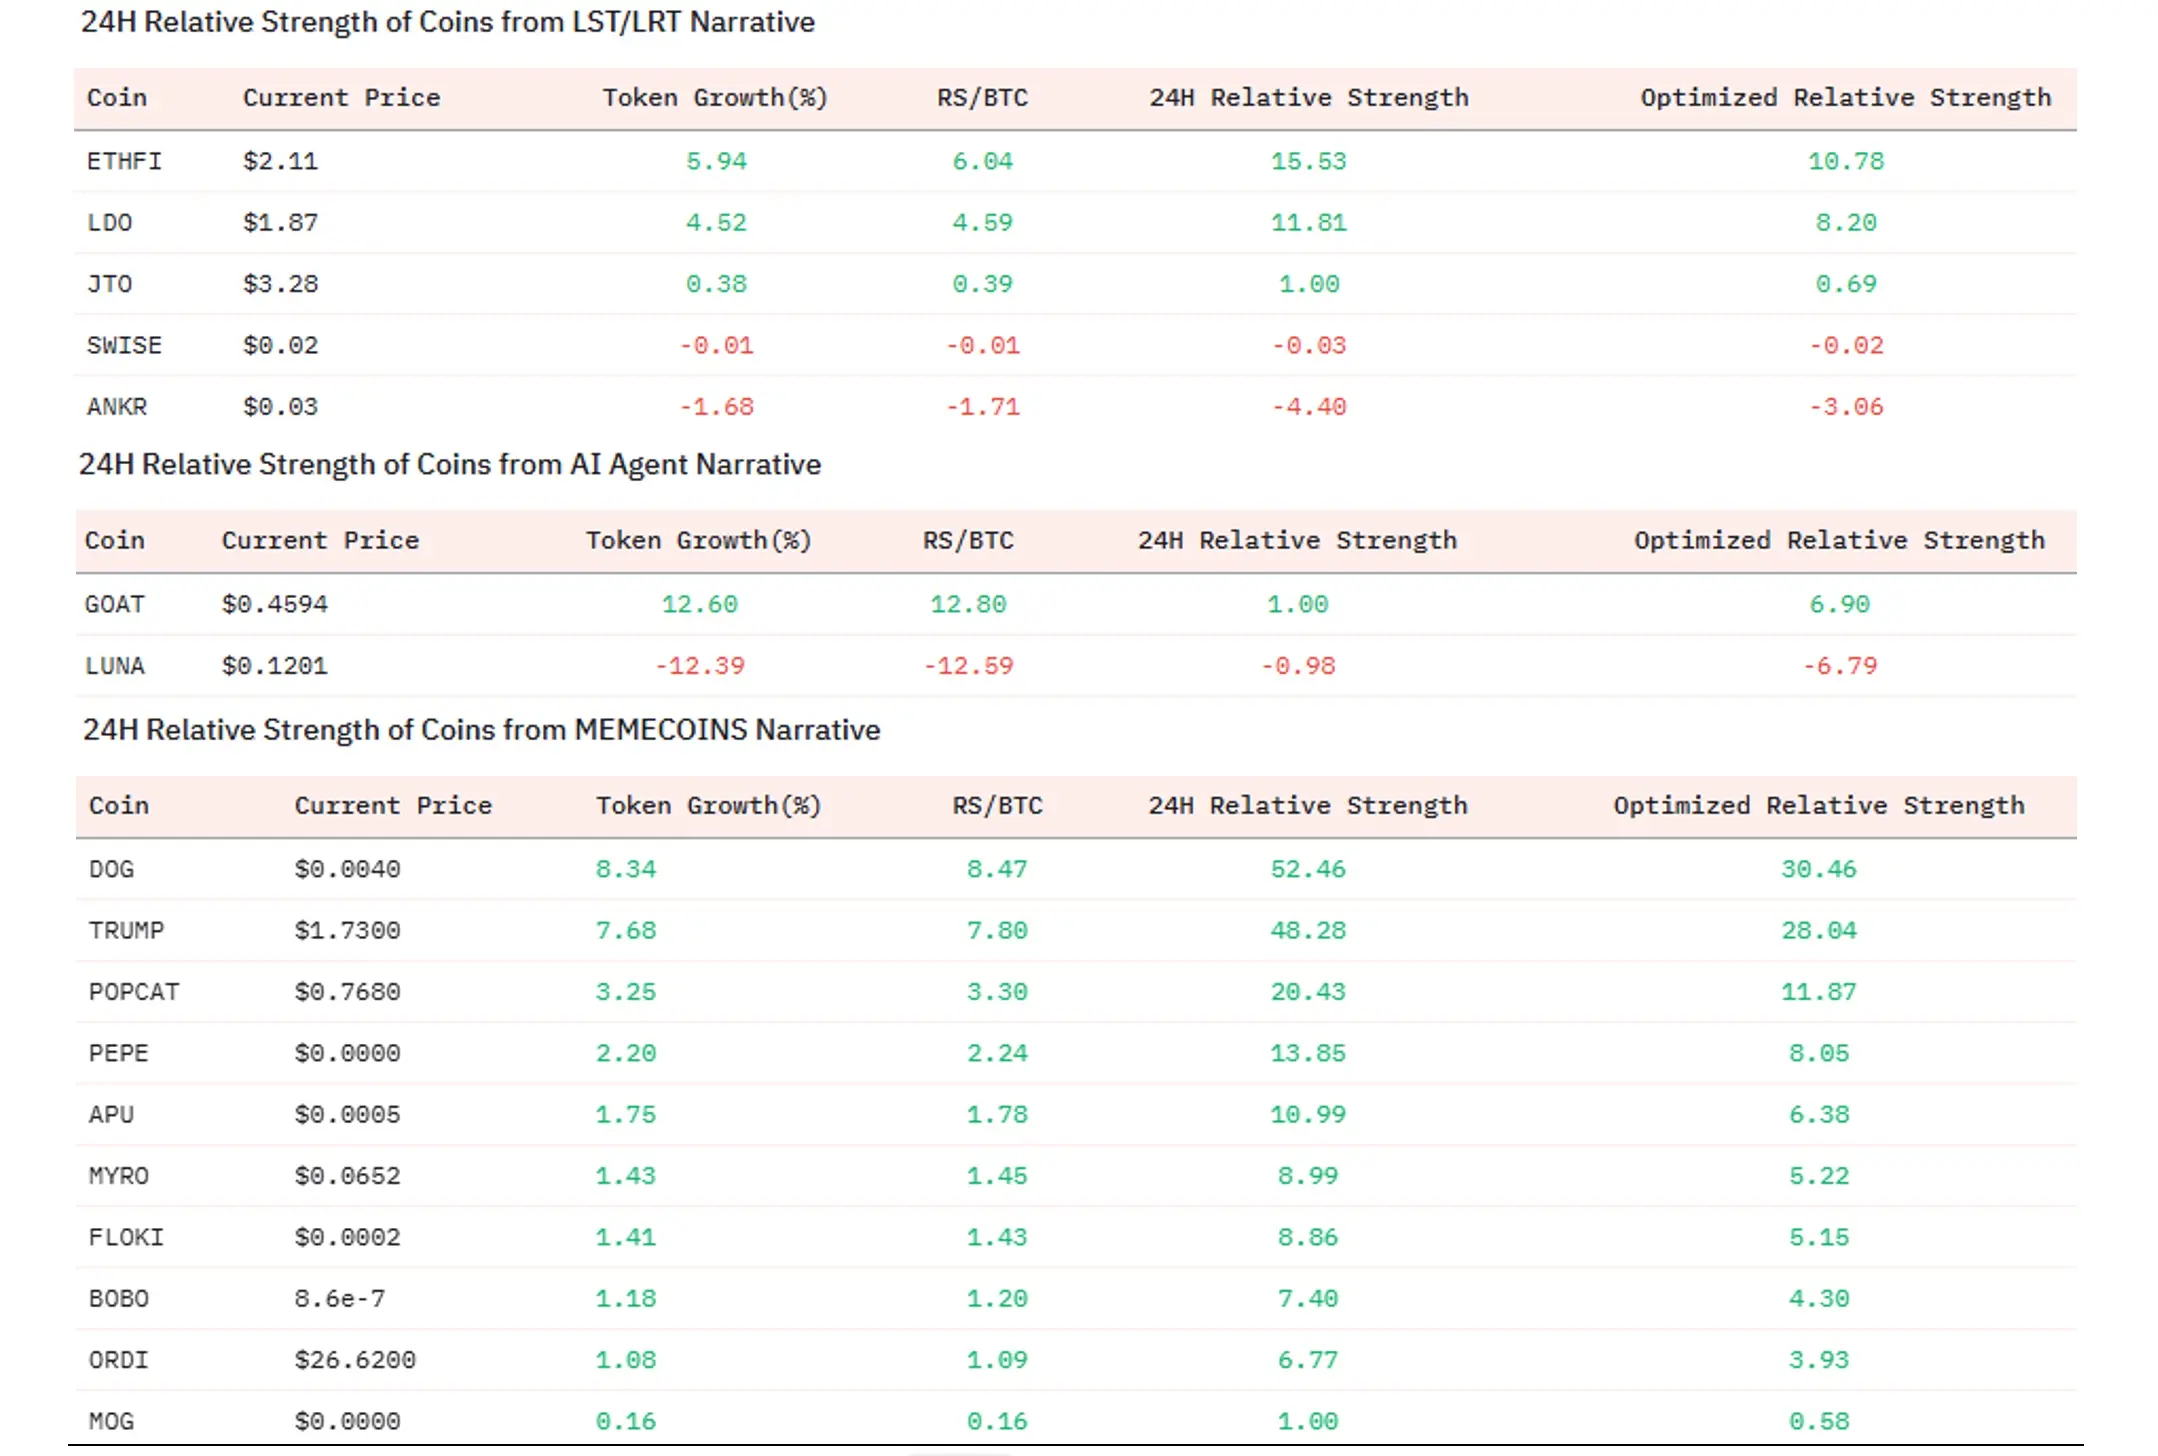Sort by Optimized Relative Strength in MEMECOINS table

1818,806
